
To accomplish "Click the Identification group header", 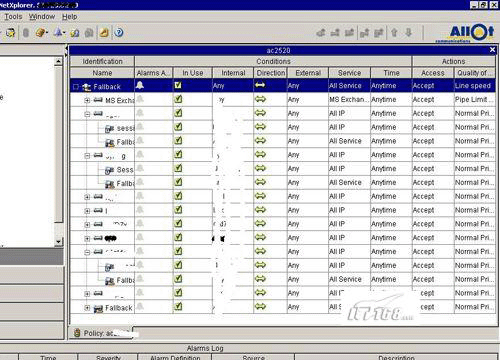I will click(x=102, y=61).
